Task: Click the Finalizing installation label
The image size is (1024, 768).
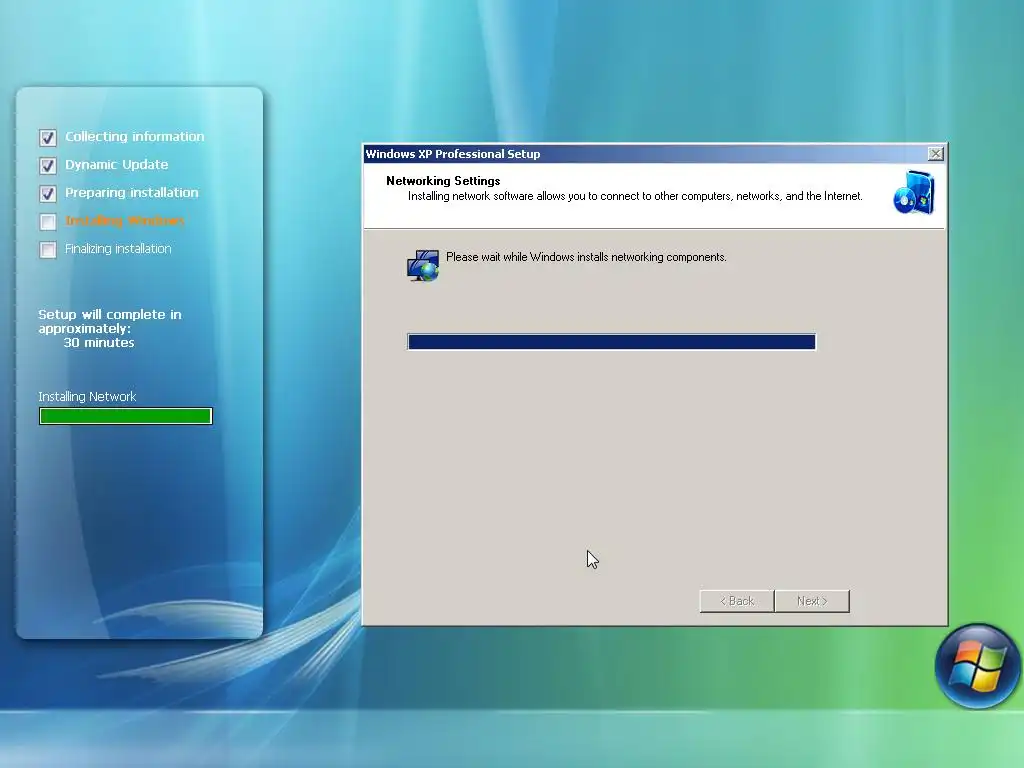Action: 118,249
